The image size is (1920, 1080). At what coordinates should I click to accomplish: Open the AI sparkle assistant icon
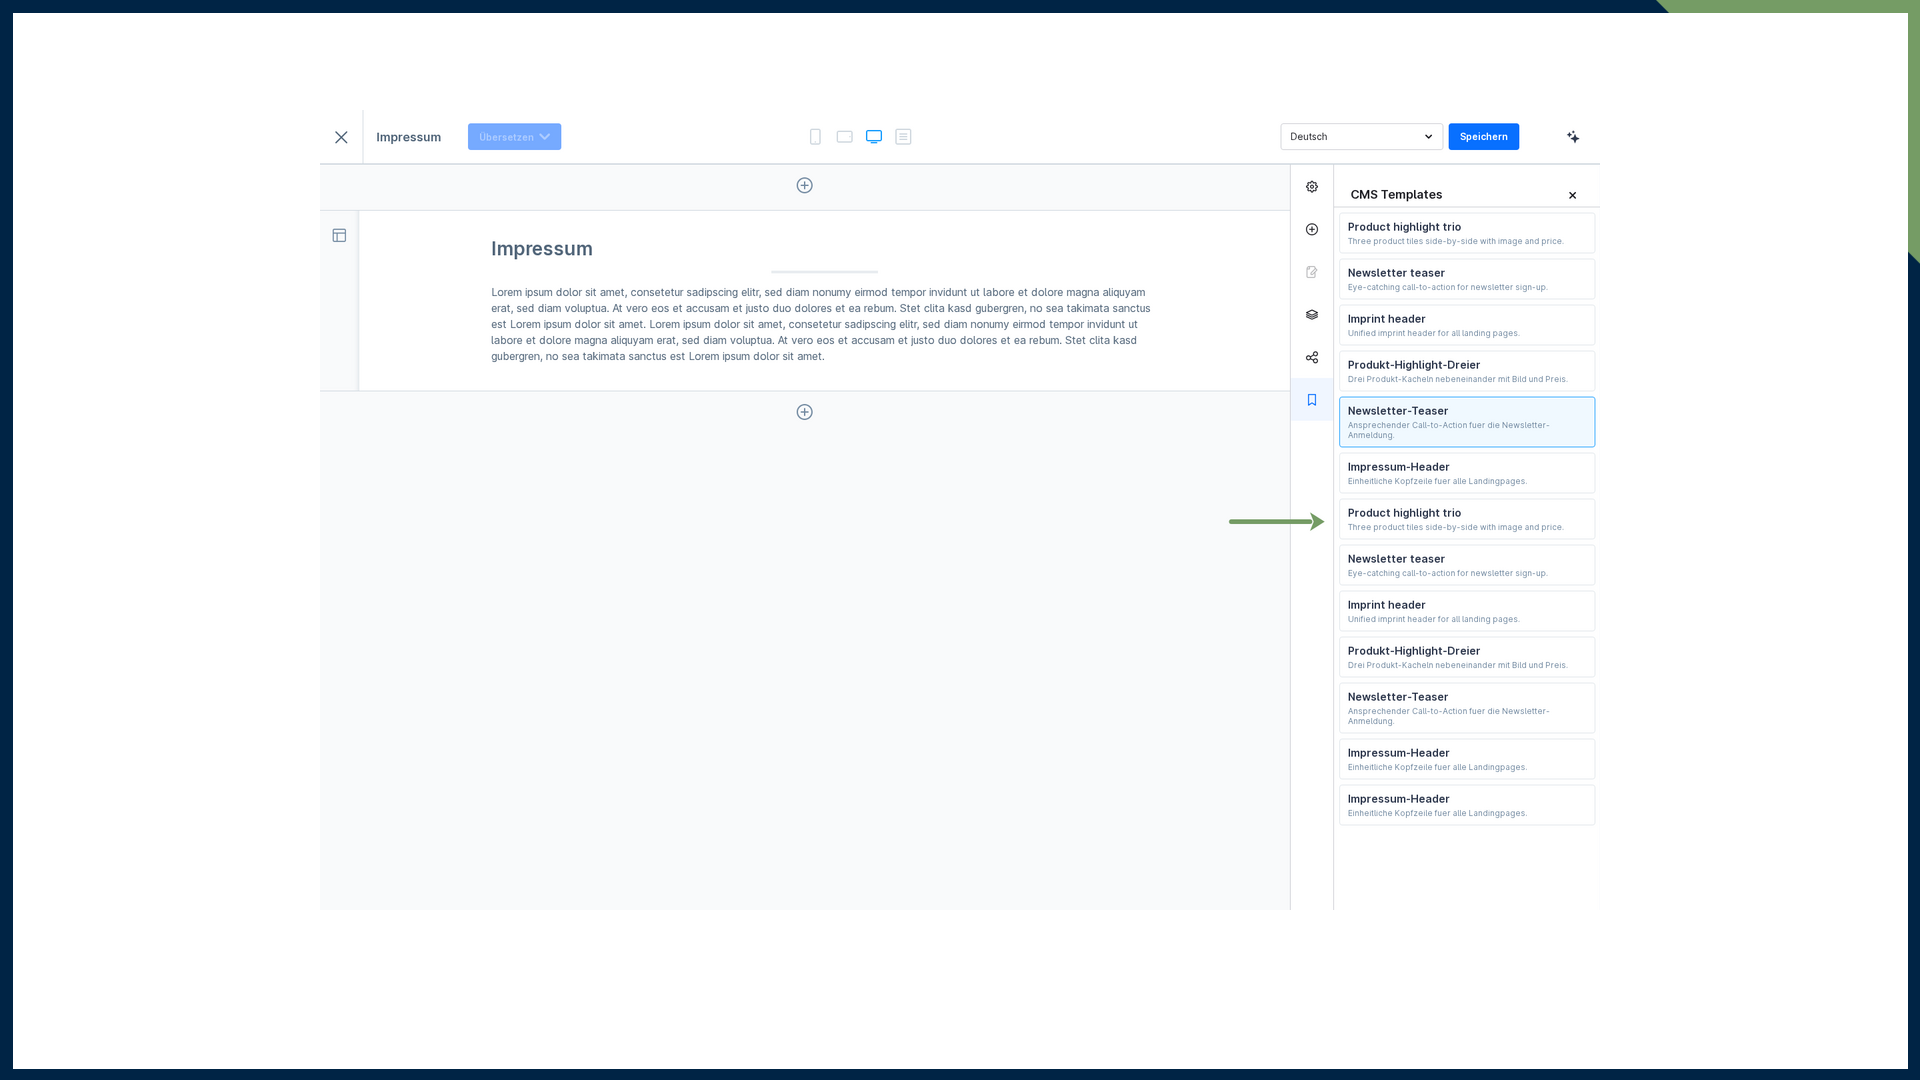click(x=1573, y=137)
